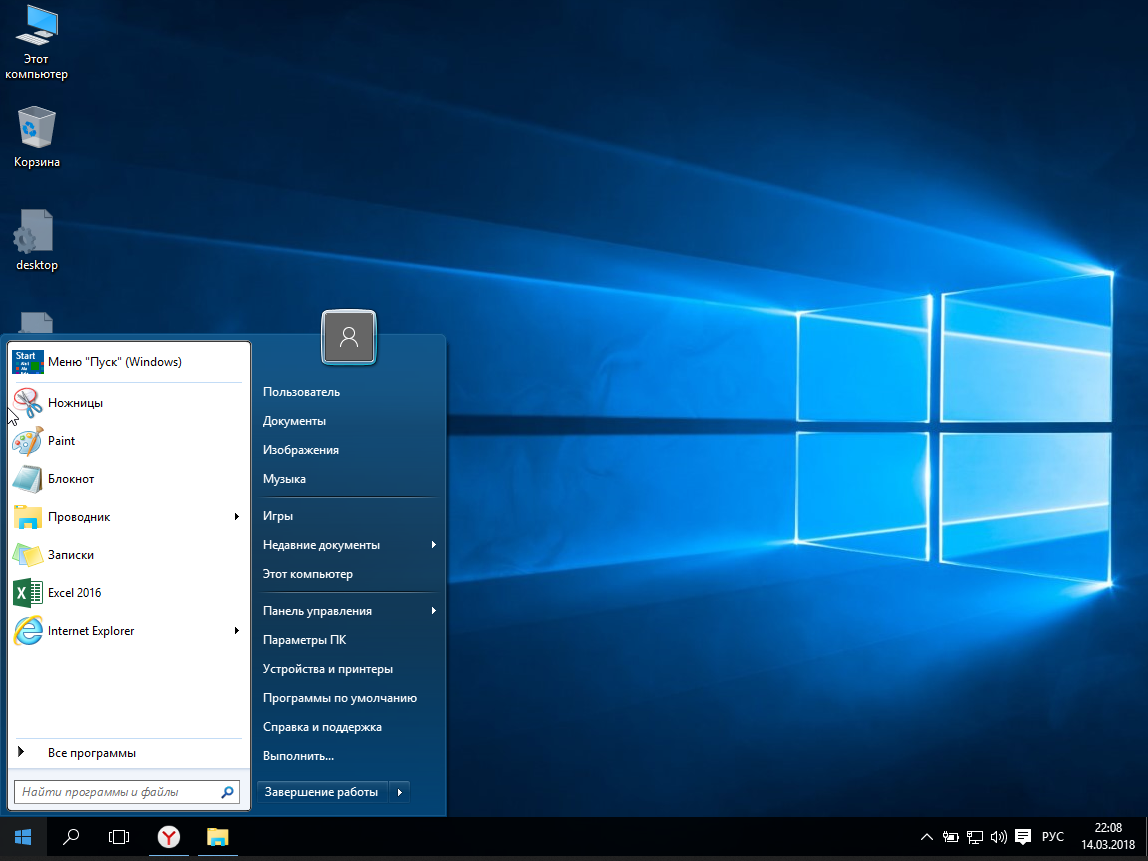1148x861 pixels.
Task: Open shutdown options arrow next to Завершение работы
Action: (399, 793)
